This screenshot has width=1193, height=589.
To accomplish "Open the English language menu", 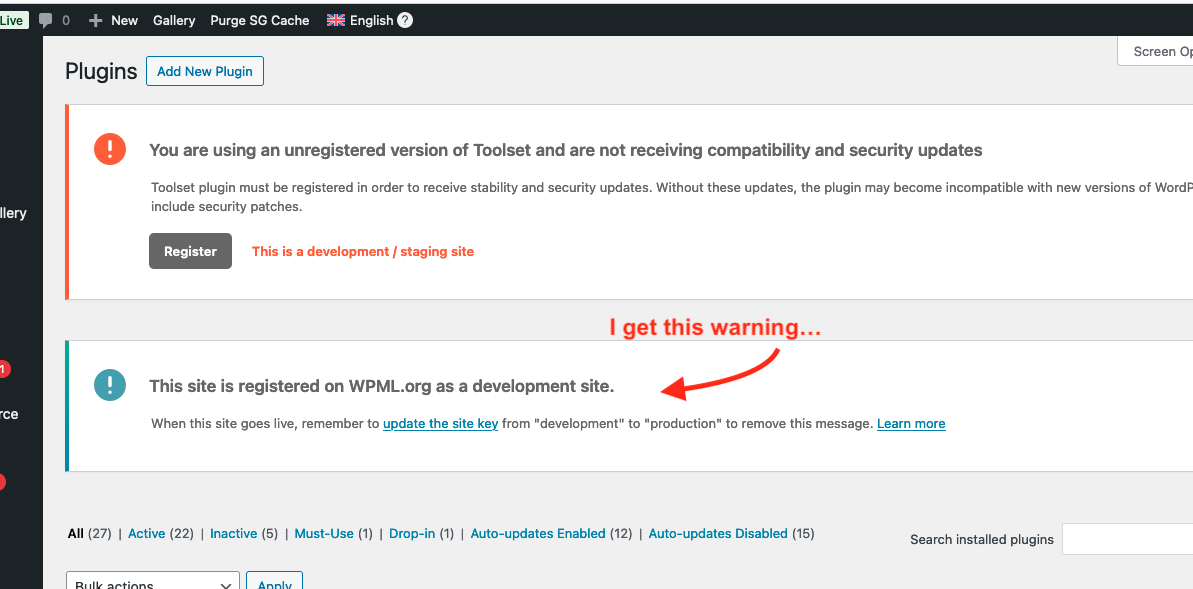I will pos(371,21).
